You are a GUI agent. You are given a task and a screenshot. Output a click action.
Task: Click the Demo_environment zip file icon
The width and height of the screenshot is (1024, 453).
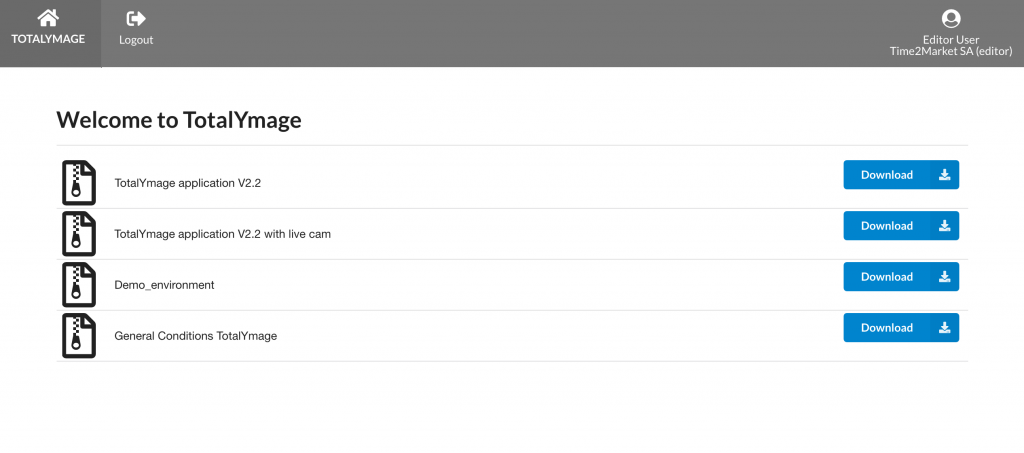point(79,285)
